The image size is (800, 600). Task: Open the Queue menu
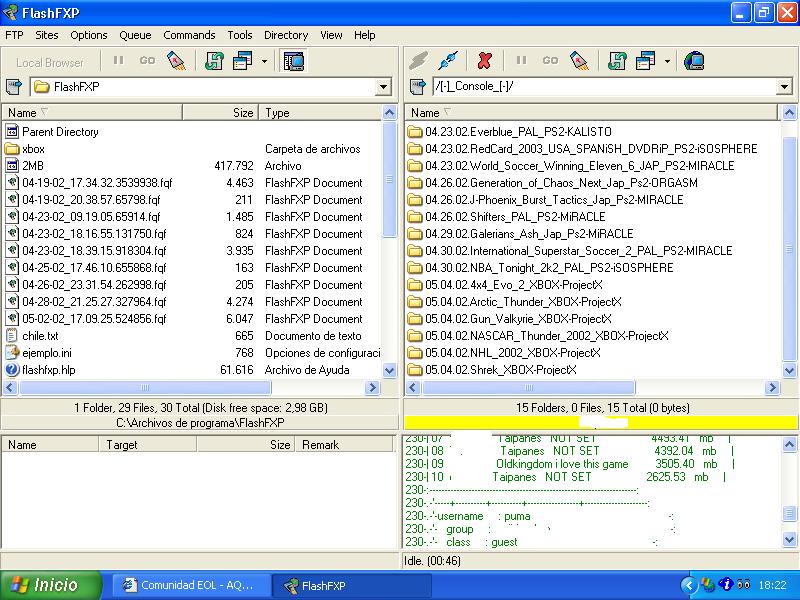coord(135,35)
